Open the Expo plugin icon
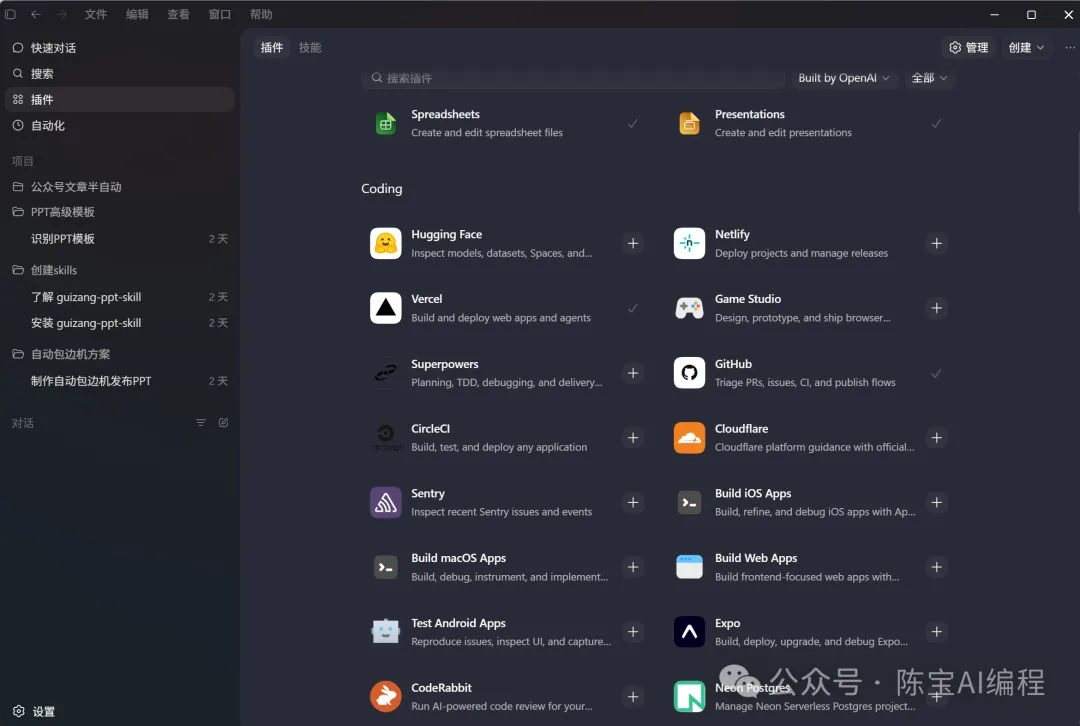 point(689,632)
